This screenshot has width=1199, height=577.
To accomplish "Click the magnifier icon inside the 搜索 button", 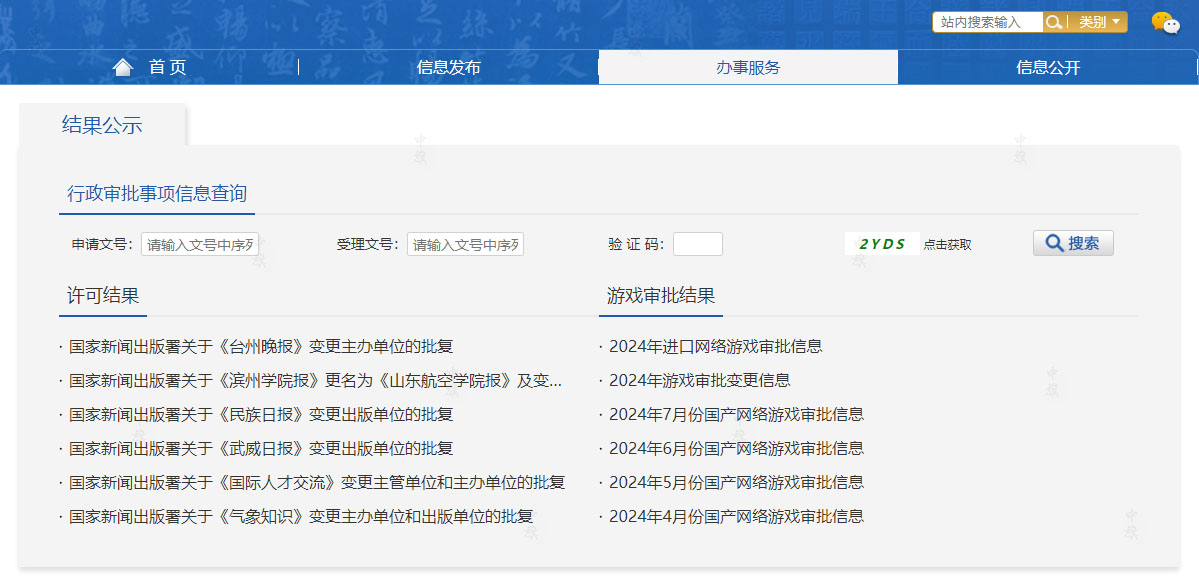I will [x=1053, y=242].
